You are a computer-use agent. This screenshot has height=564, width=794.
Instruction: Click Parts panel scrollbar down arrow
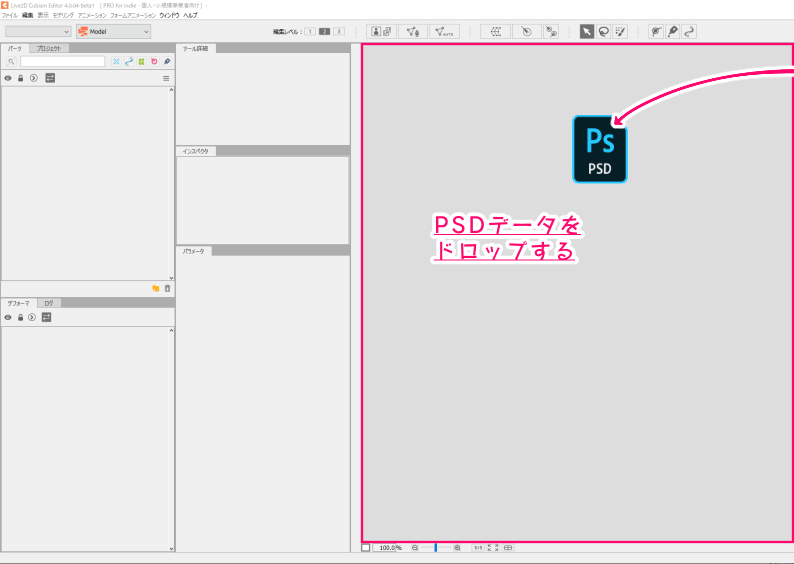tap(172, 278)
